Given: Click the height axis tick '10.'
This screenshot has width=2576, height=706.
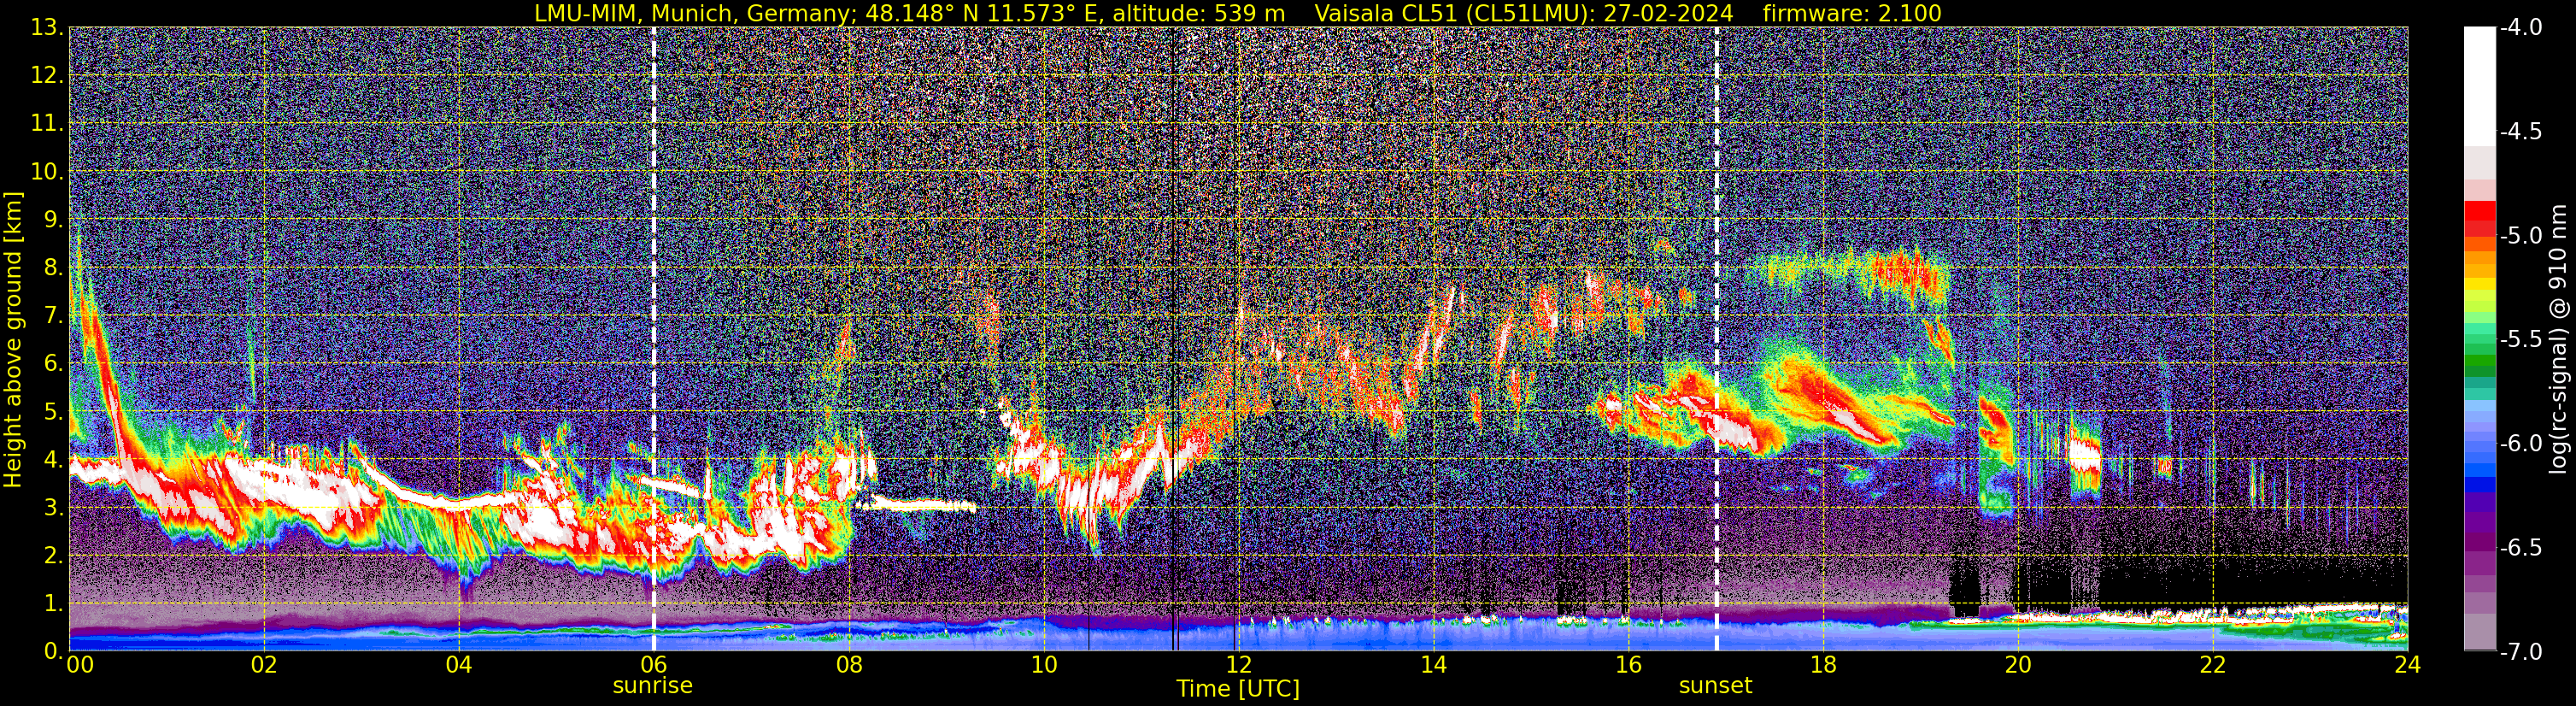Looking at the screenshot, I should pos(47,172).
